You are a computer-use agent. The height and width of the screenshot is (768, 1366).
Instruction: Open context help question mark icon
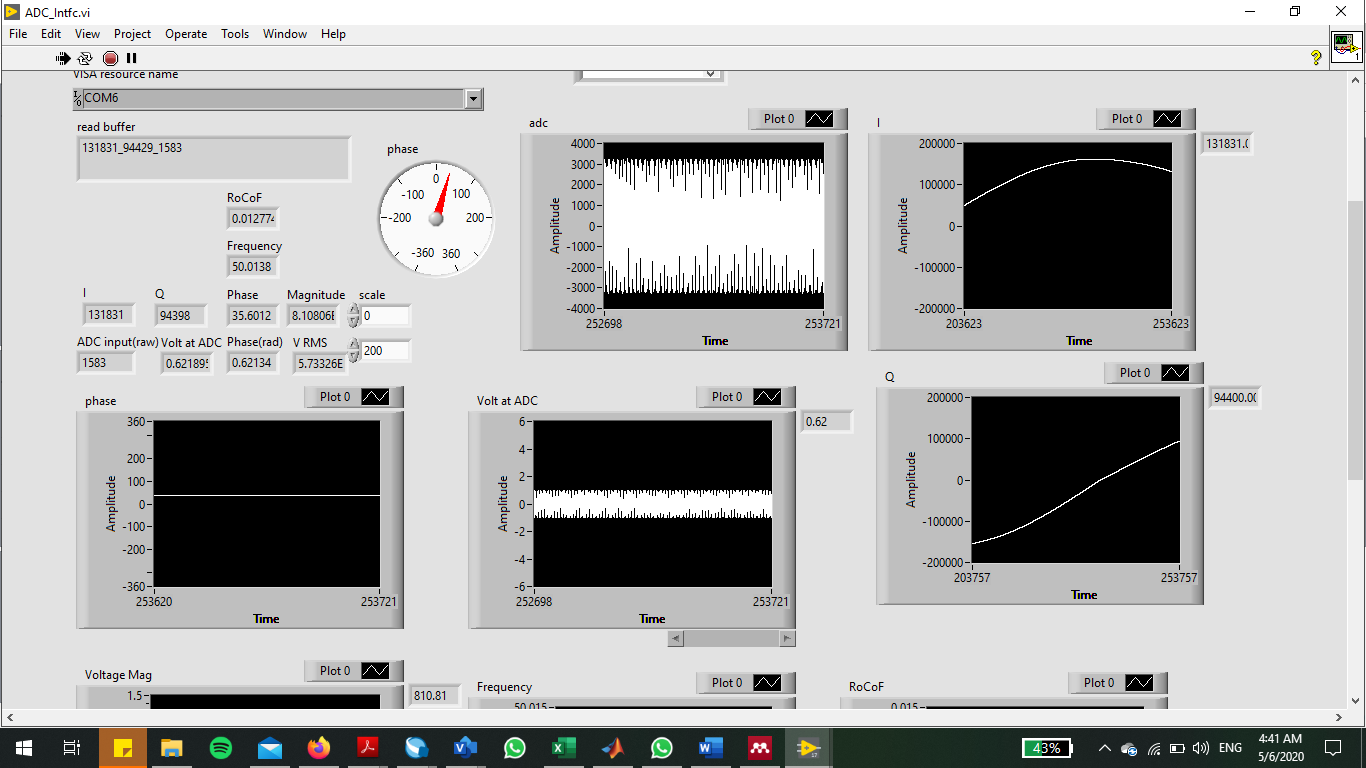[1316, 58]
